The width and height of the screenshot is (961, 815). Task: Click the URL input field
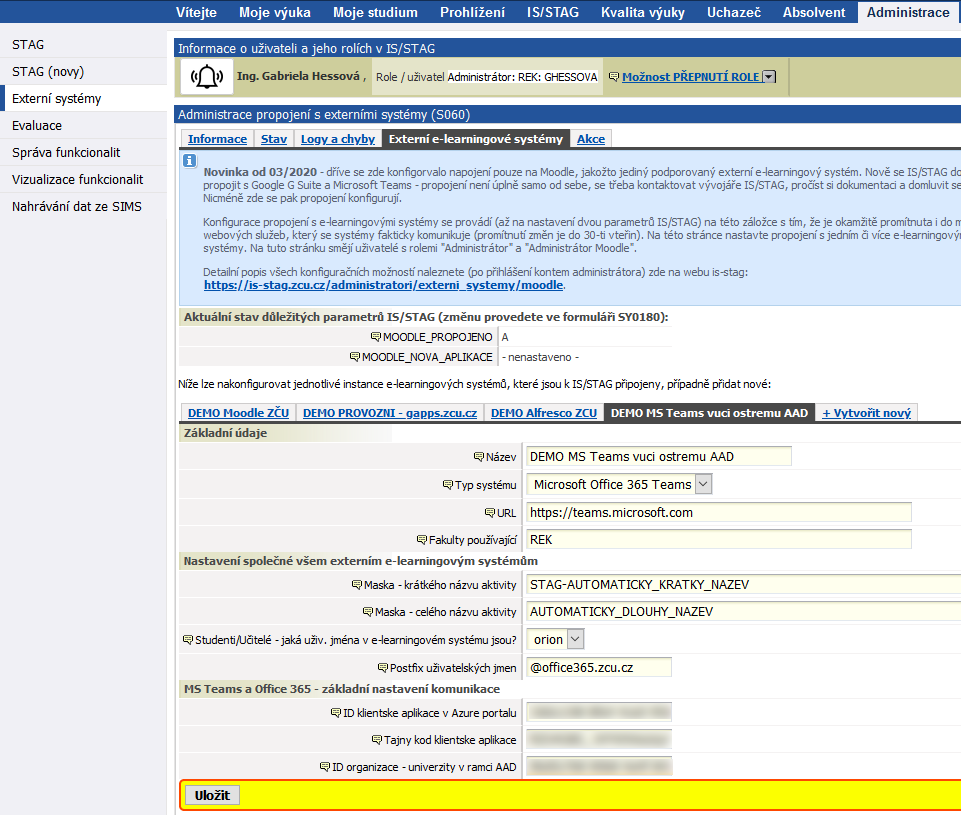coord(719,512)
